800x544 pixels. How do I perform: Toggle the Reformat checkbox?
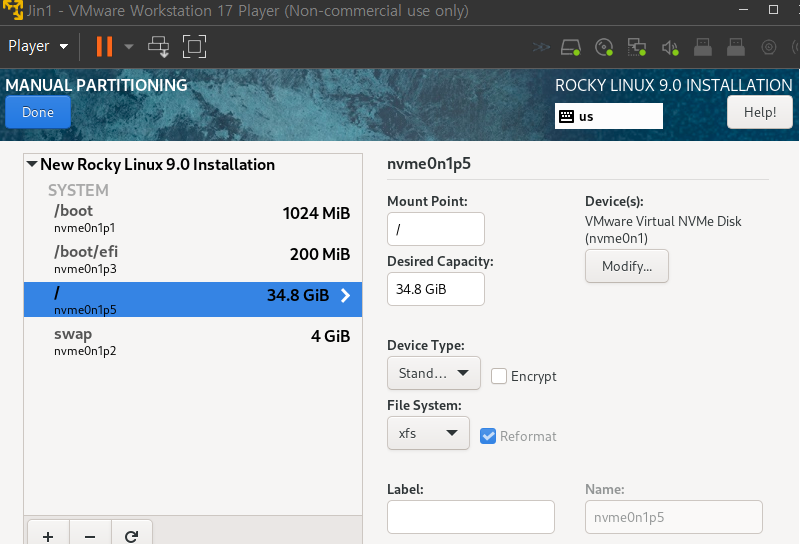click(x=488, y=436)
